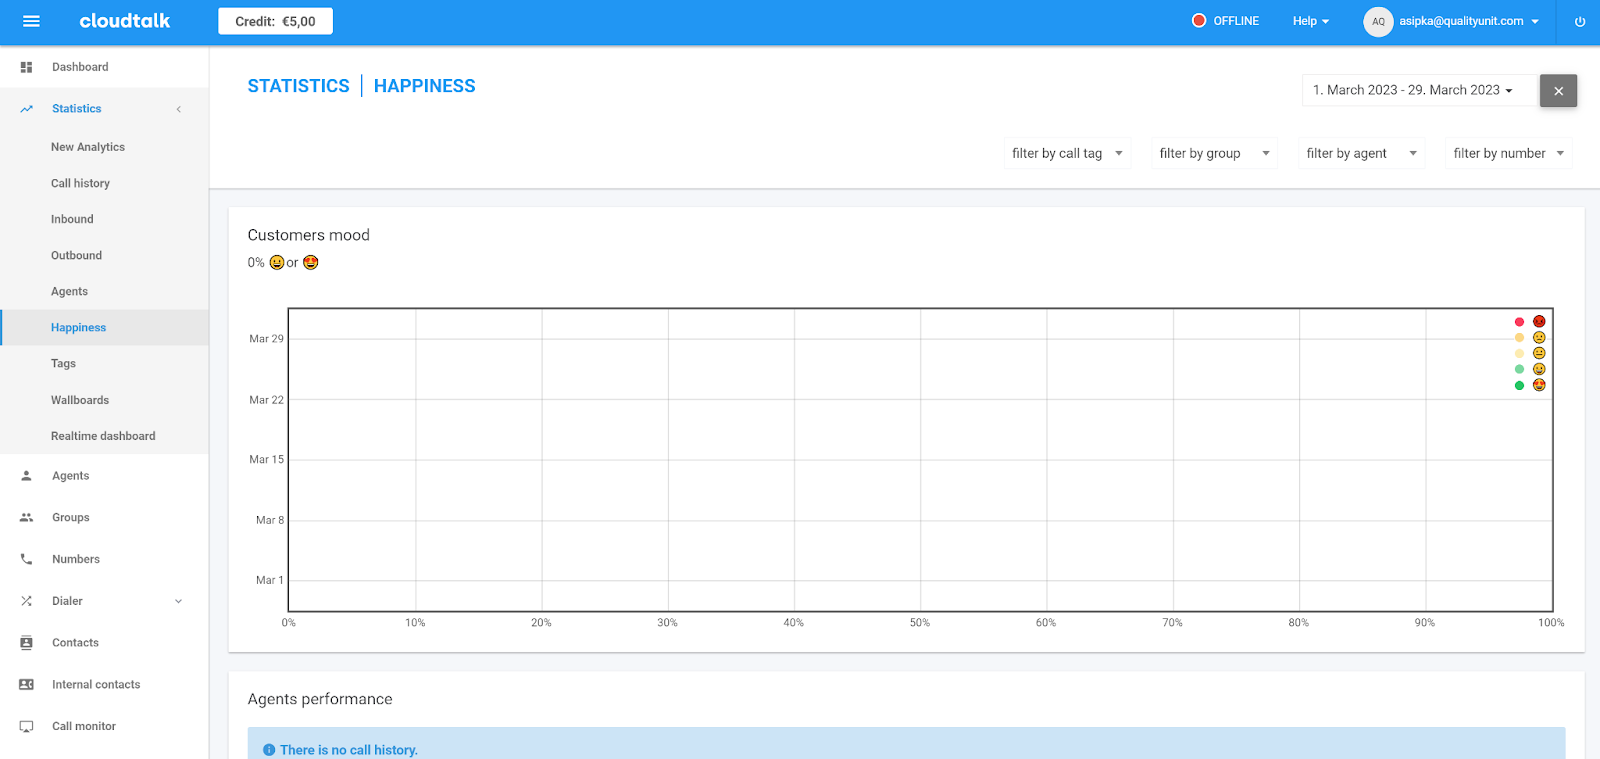Viewport: 1600px width, 759px height.
Task: Click the Dashboard grid icon
Action: [x=27, y=67]
